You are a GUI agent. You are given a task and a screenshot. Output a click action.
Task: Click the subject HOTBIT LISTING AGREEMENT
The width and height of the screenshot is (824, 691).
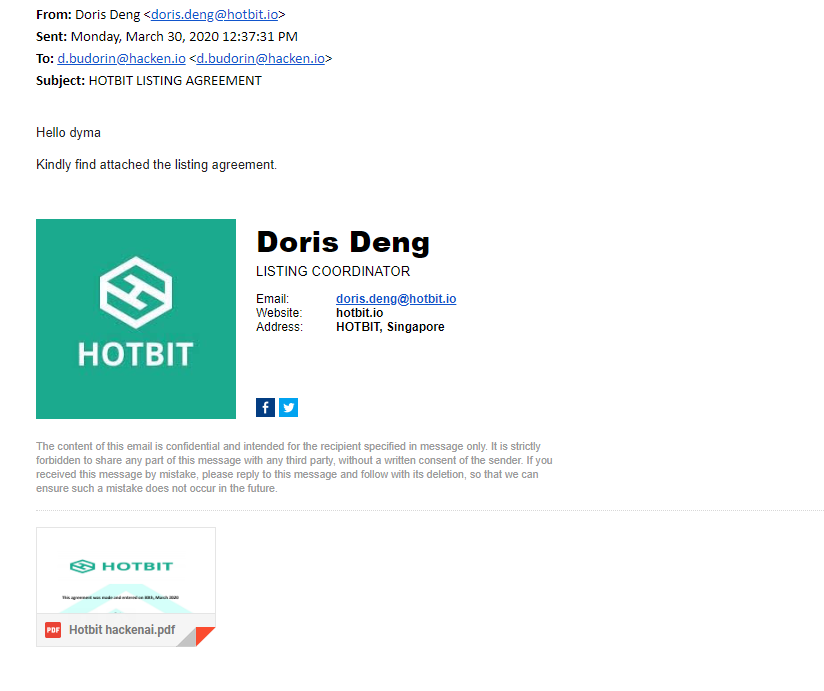click(175, 80)
